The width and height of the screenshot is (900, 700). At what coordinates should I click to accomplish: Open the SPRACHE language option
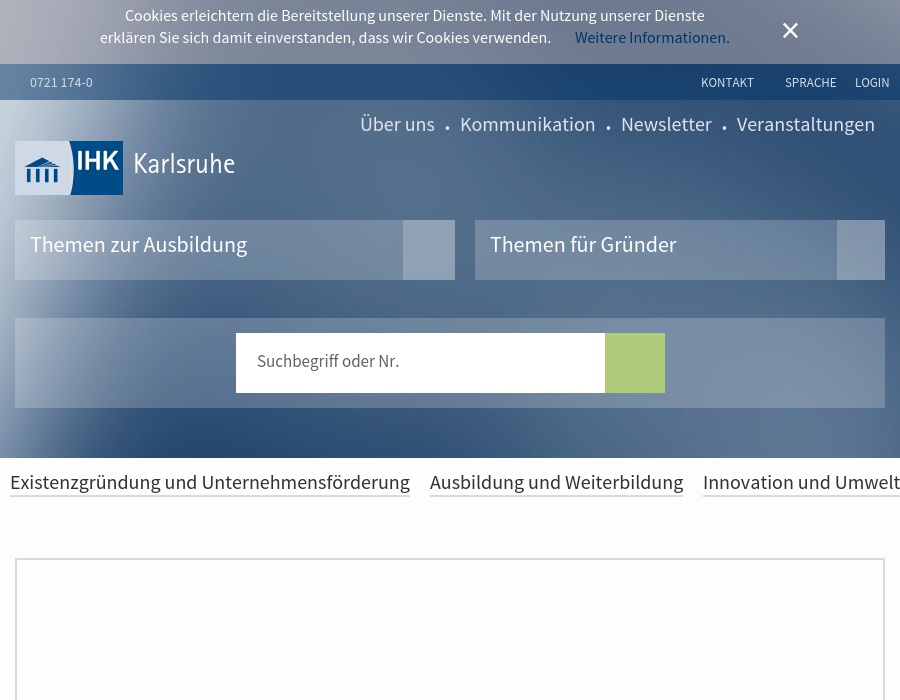click(x=810, y=82)
